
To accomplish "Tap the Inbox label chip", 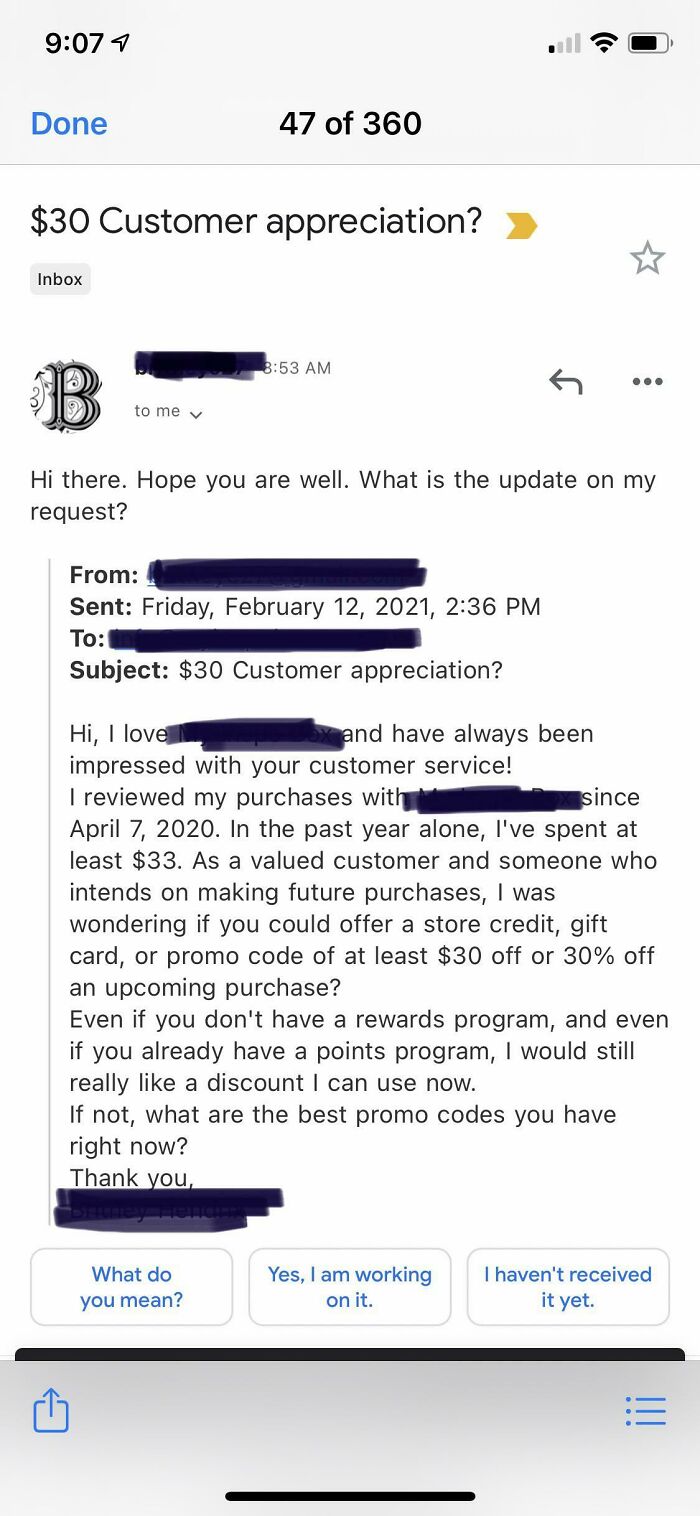I will tap(59, 279).
